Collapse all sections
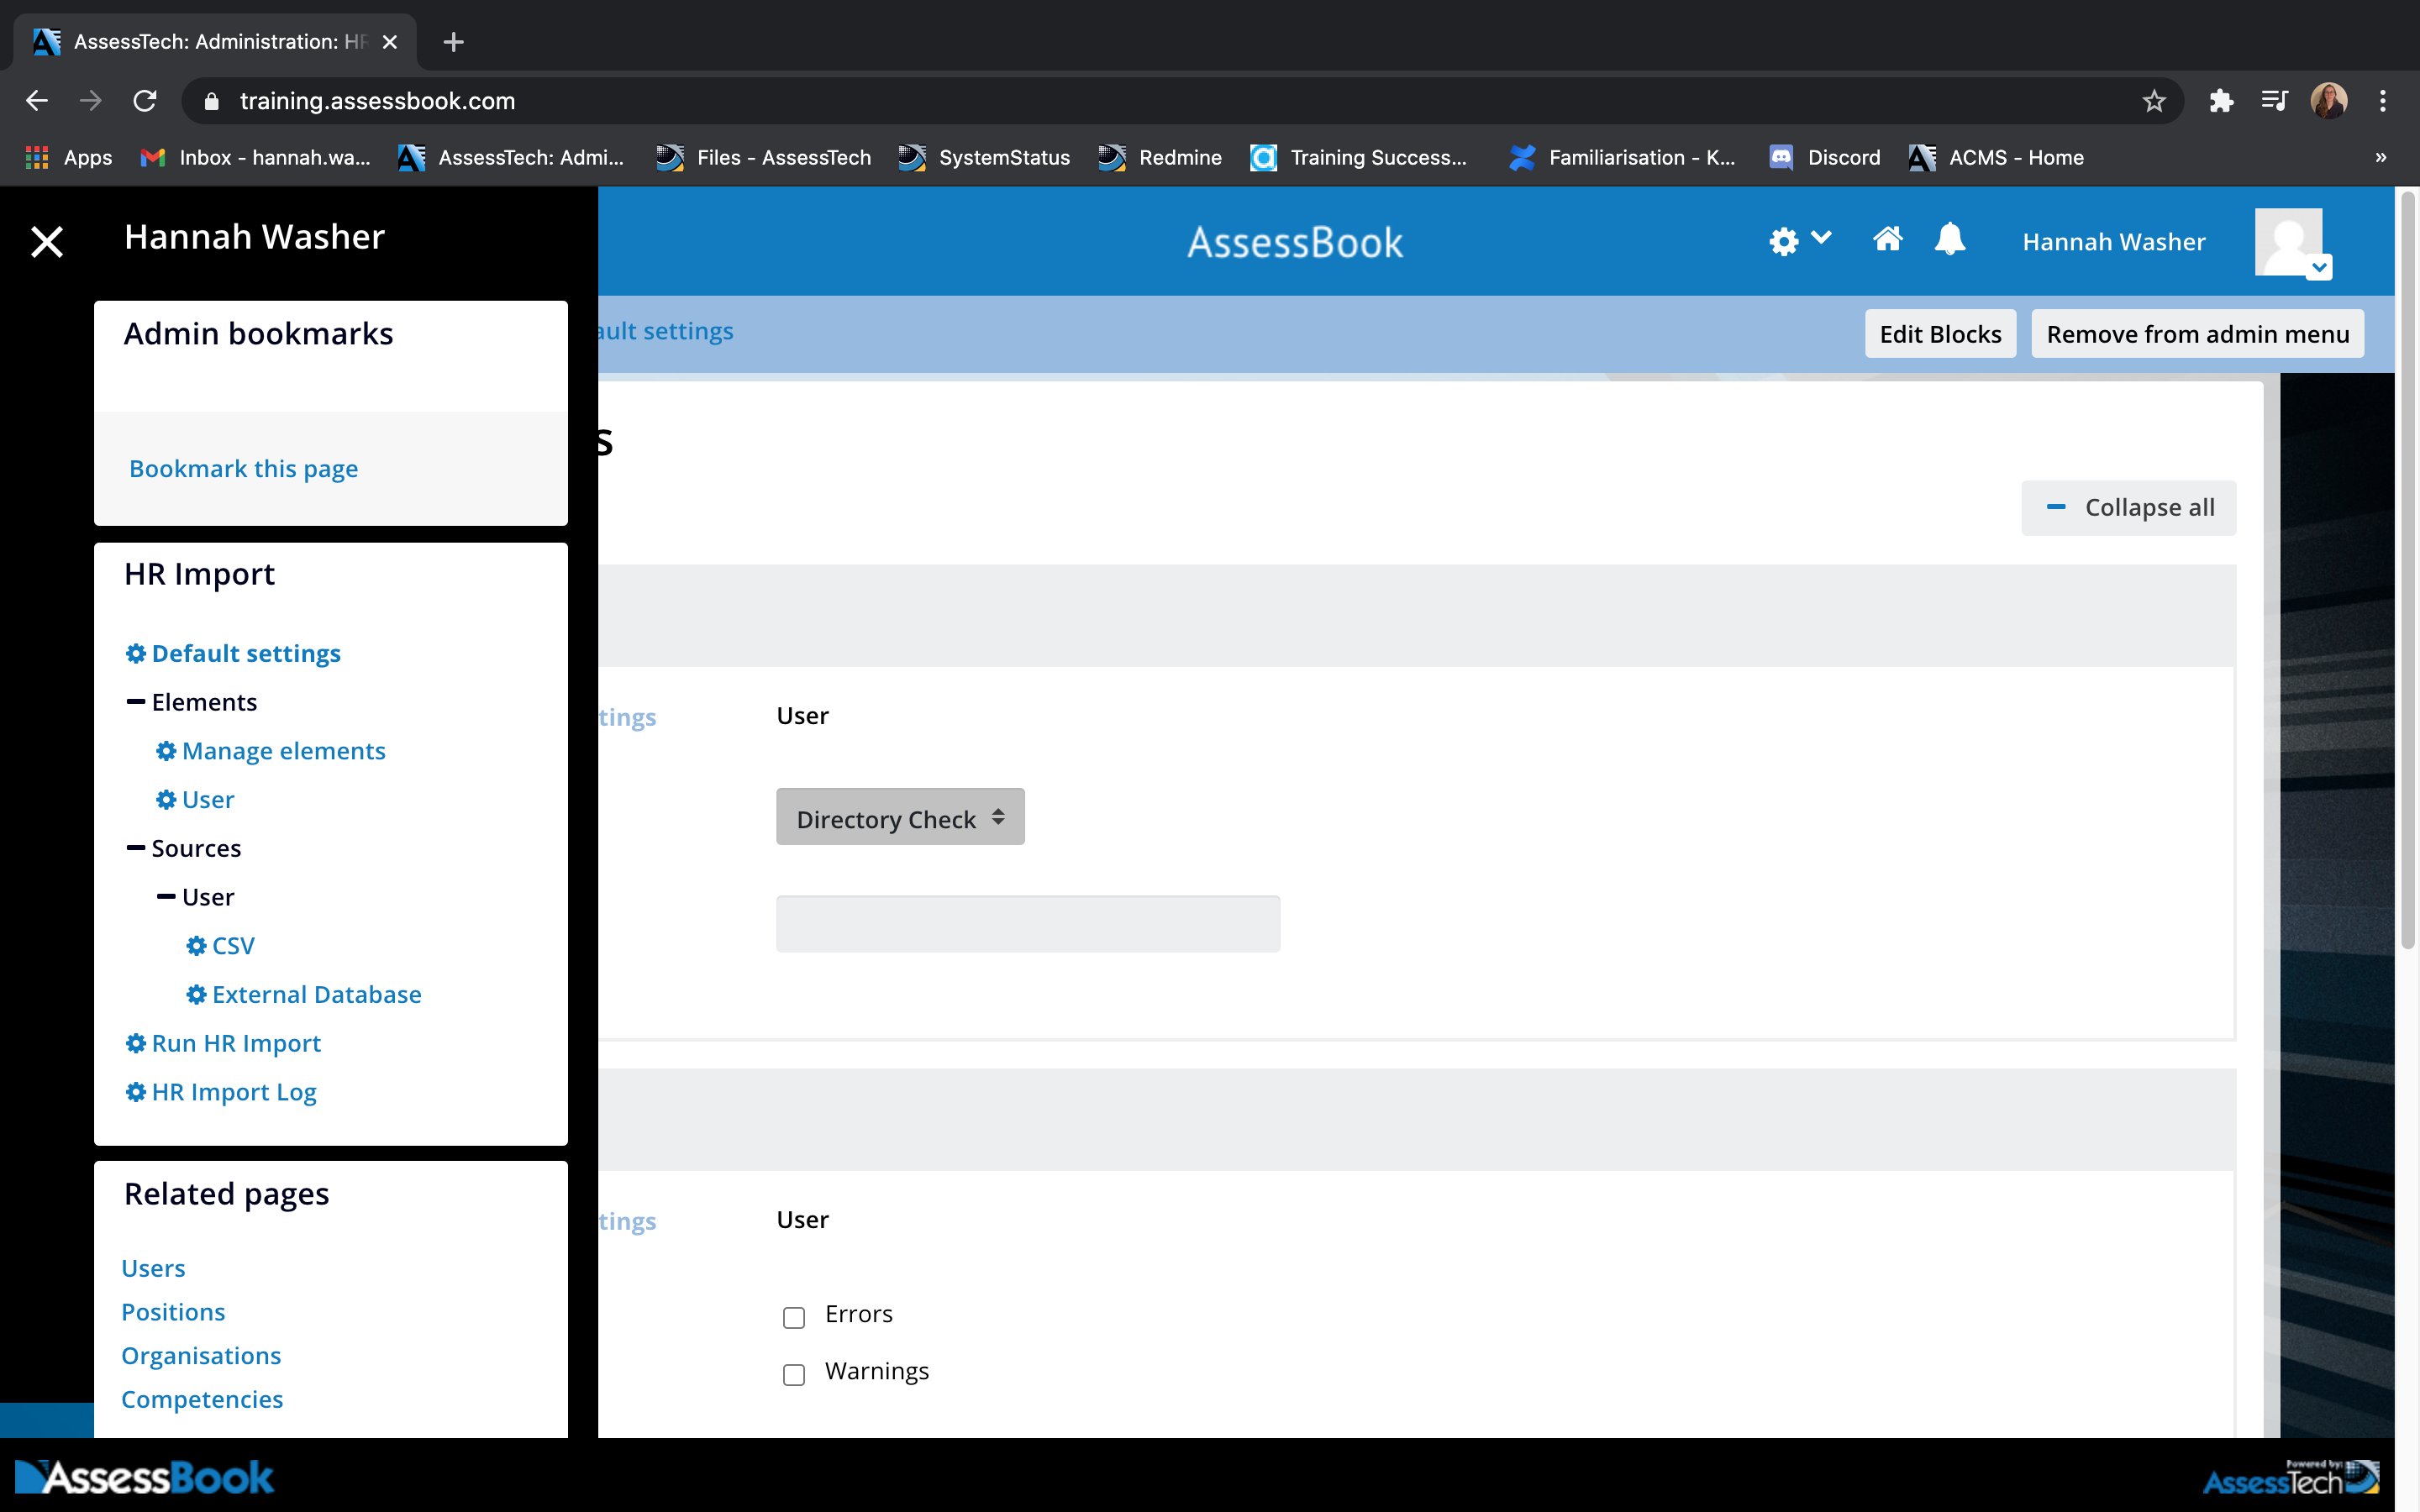The height and width of the screenshot is (1512, 2420). click(x=2129, y=508)
